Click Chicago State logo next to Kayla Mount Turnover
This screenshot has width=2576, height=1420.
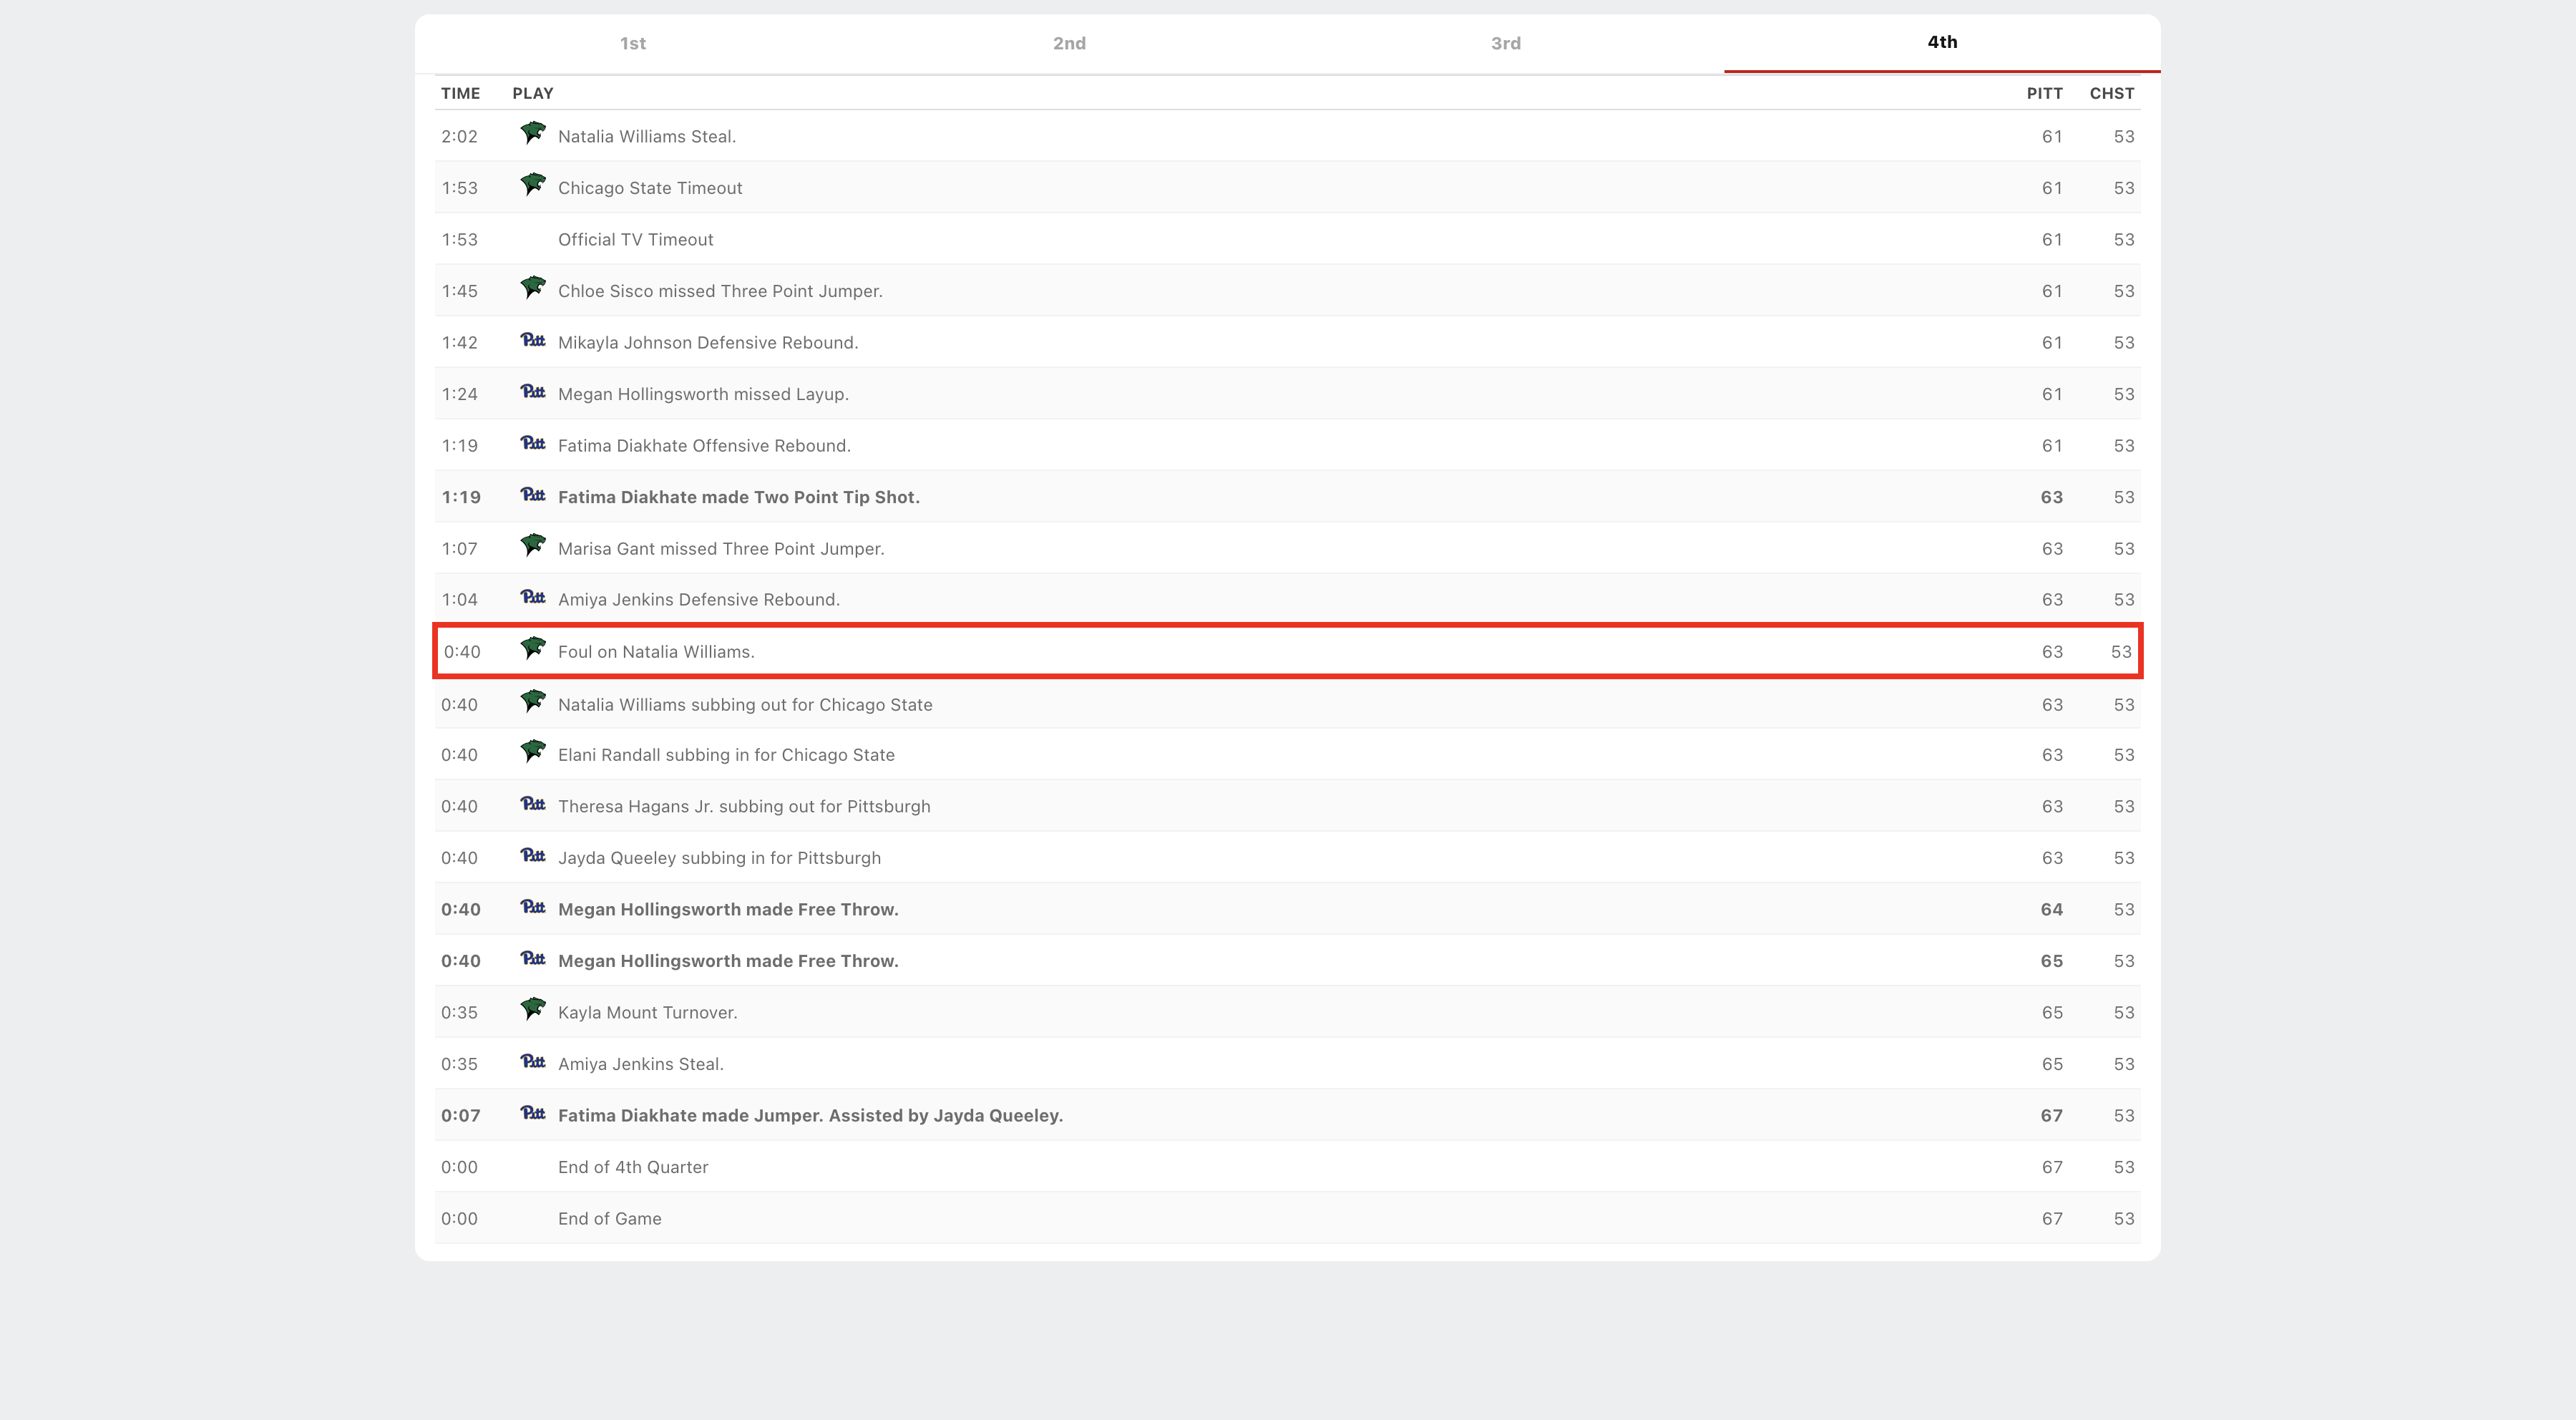[533, 1009]
